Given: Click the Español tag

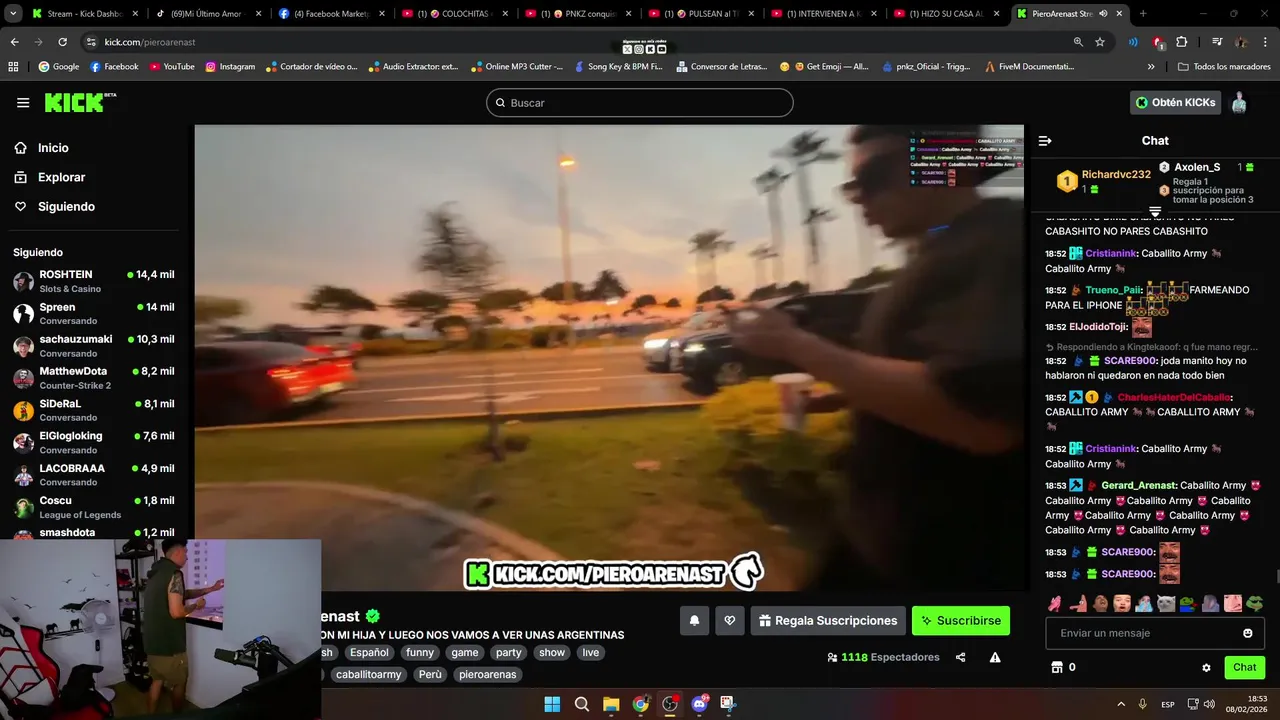Looking at the screenshot, I should tap(369, 653).
